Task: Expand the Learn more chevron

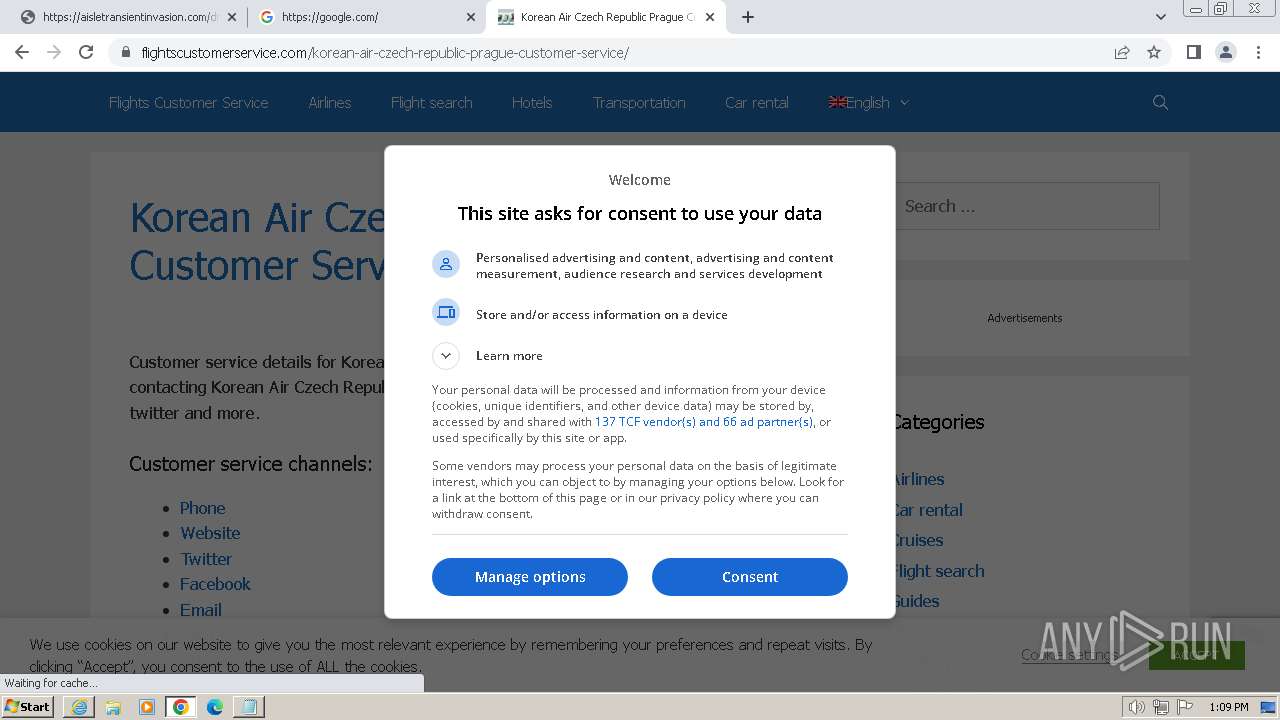Action: (x=446, y=355)
